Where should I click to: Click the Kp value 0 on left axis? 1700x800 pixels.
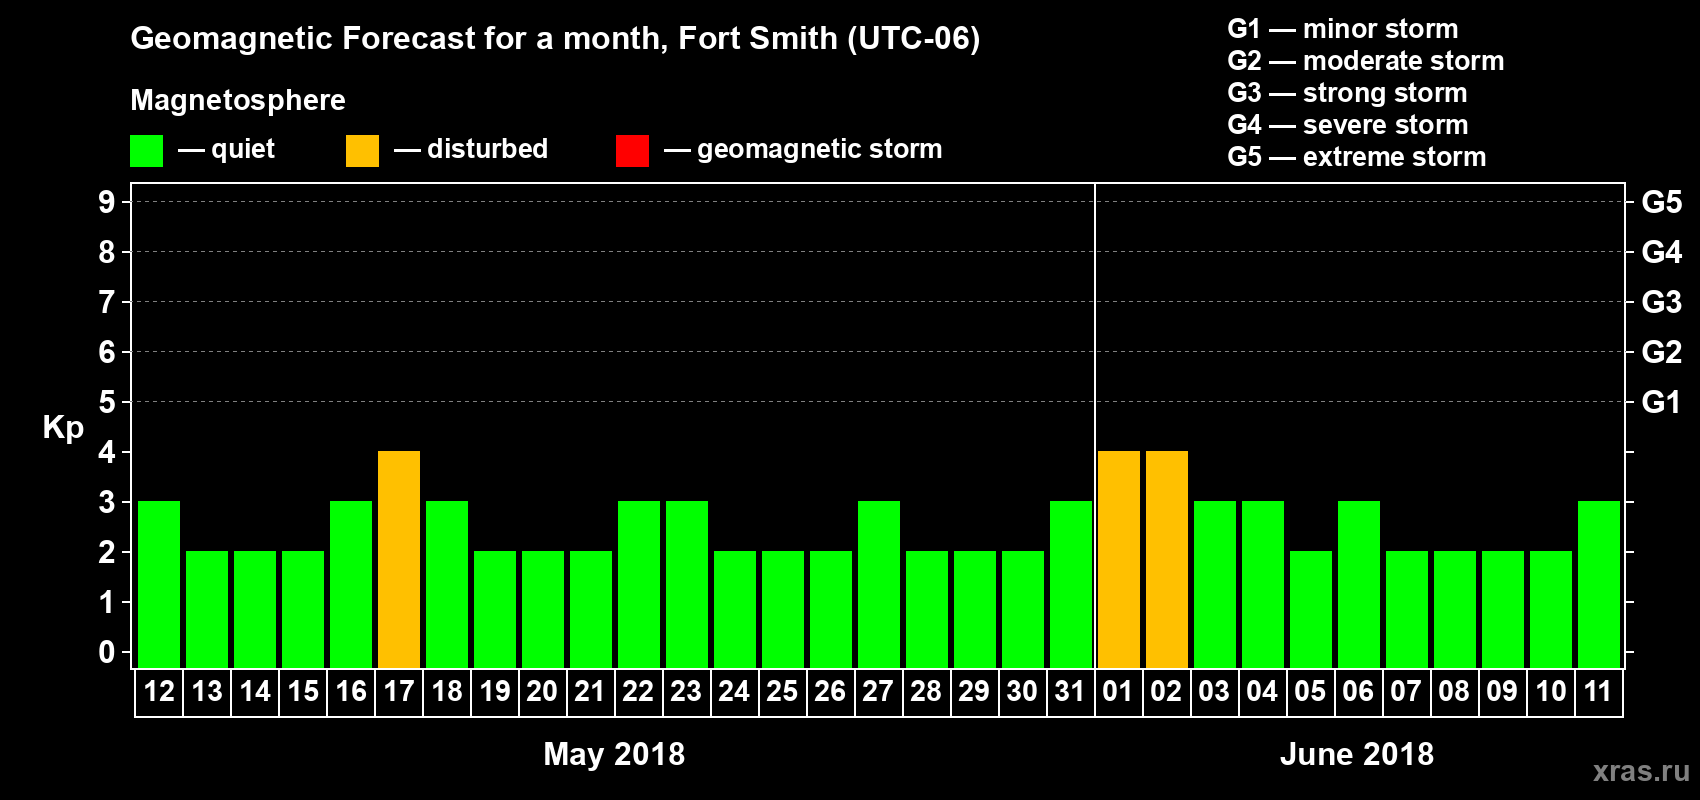[x=107, y=652]
